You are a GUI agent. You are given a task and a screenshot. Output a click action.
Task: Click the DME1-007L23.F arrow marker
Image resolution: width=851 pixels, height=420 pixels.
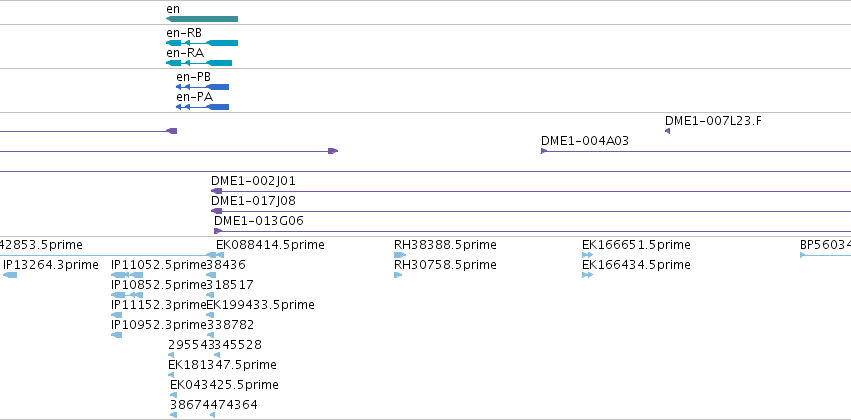668,131
